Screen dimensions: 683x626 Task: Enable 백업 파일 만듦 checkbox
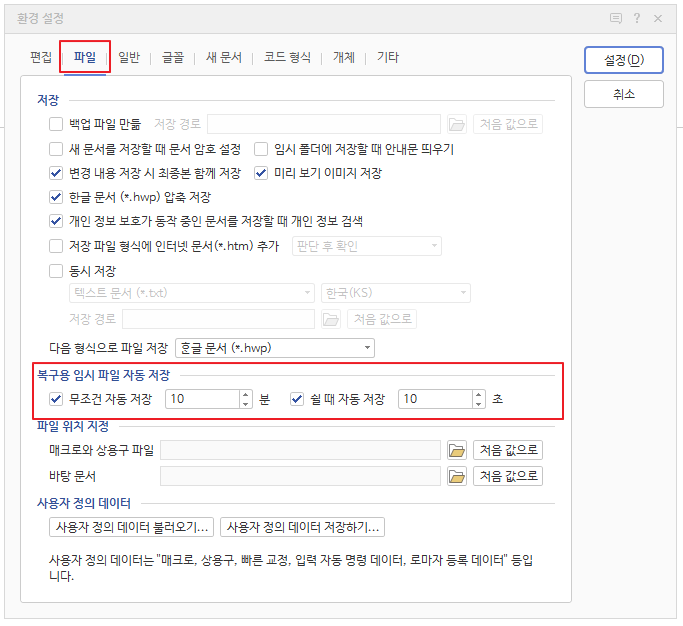pos(56,124)
